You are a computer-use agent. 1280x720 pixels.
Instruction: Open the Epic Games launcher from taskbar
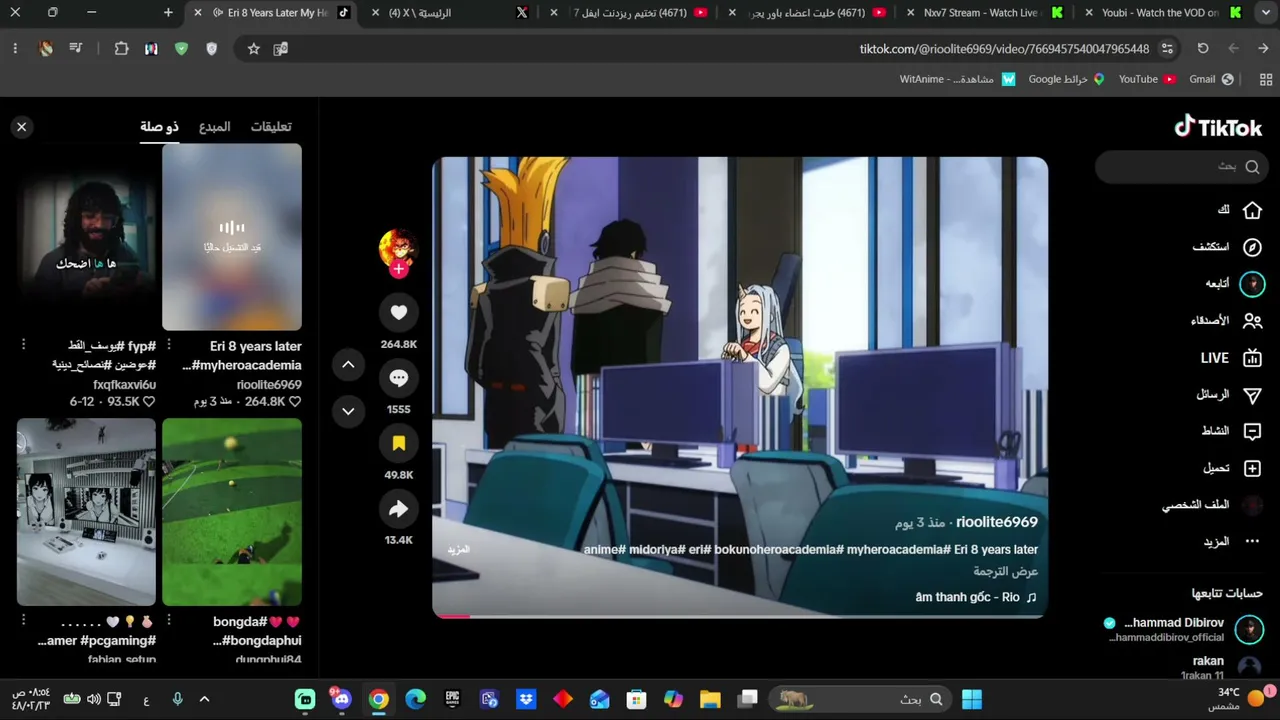452,699
